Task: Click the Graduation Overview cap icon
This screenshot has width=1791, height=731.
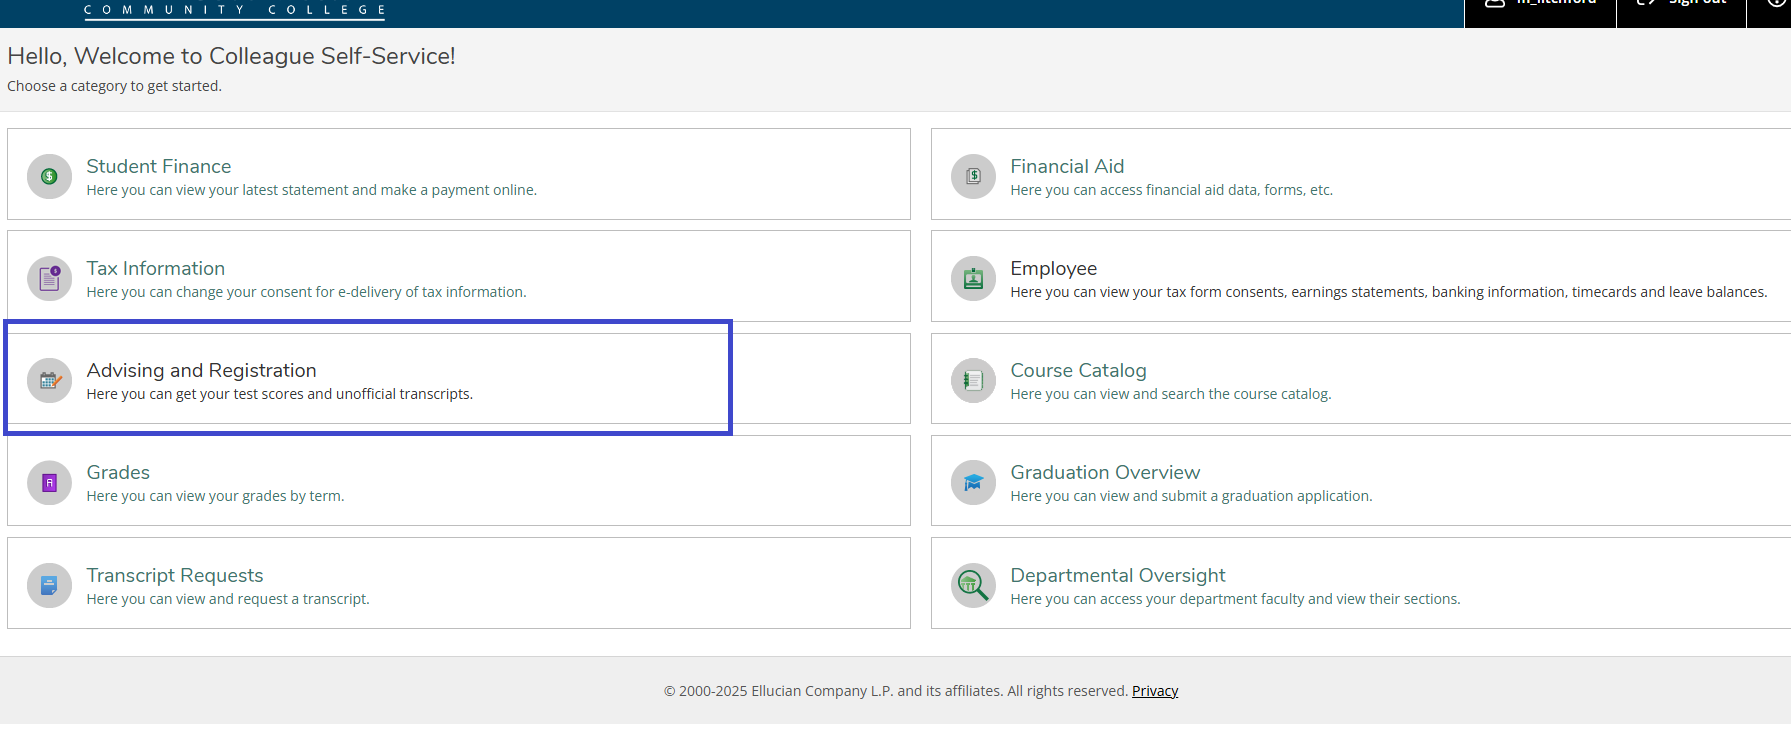Action: (x=973, y=483)
